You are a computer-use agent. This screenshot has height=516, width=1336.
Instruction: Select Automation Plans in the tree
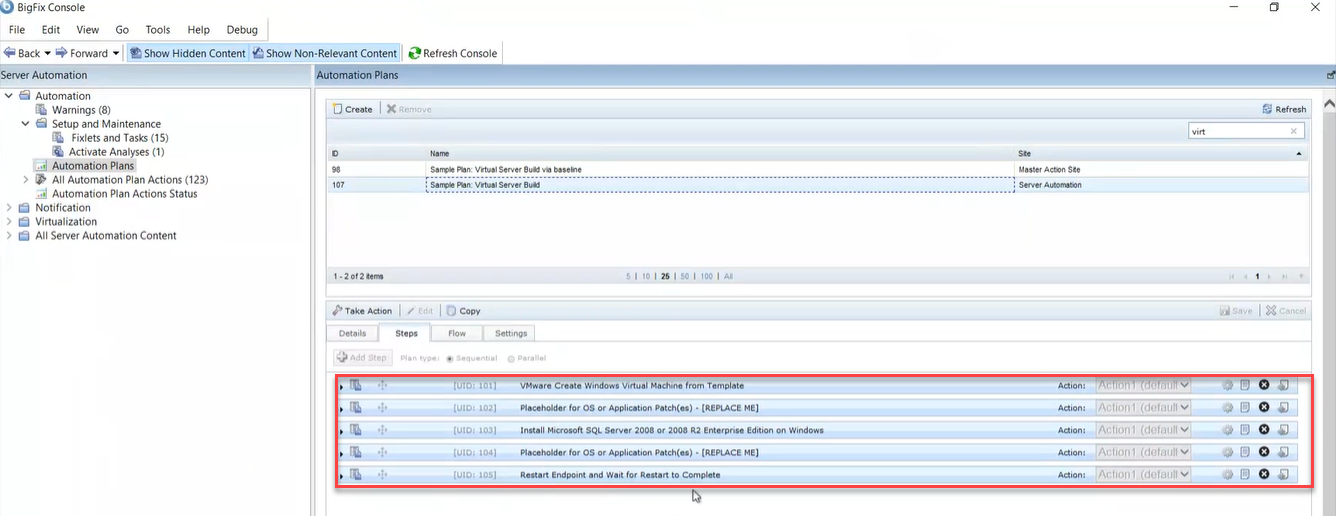(93, 166)
